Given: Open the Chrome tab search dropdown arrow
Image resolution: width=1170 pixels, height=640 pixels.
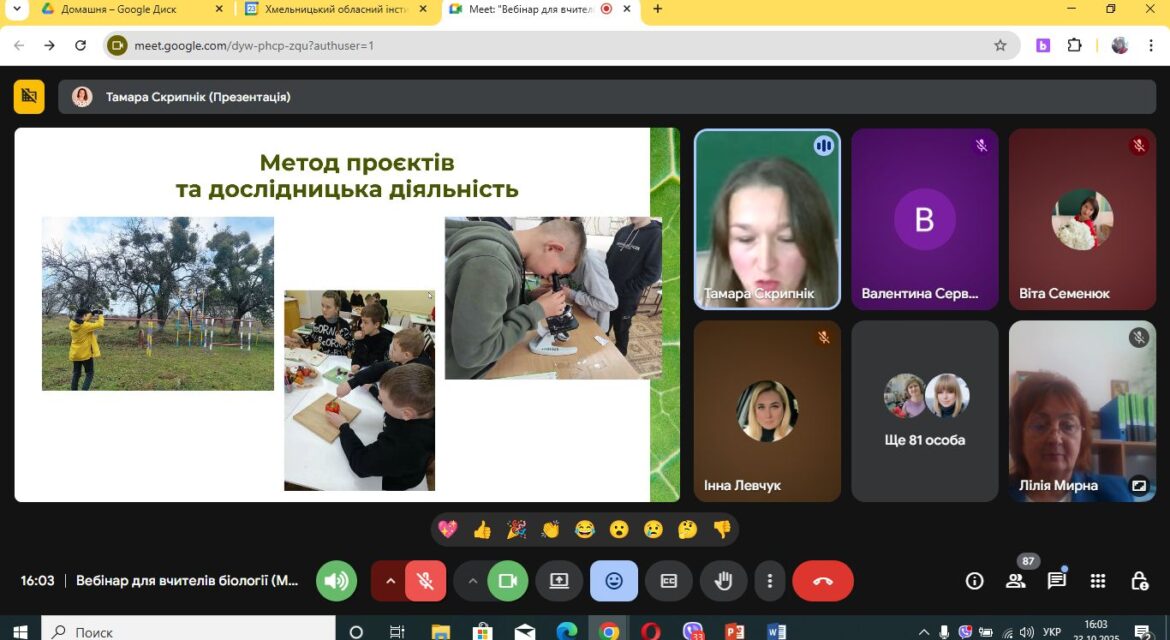Looking at the screenshot, I should 16,9.
